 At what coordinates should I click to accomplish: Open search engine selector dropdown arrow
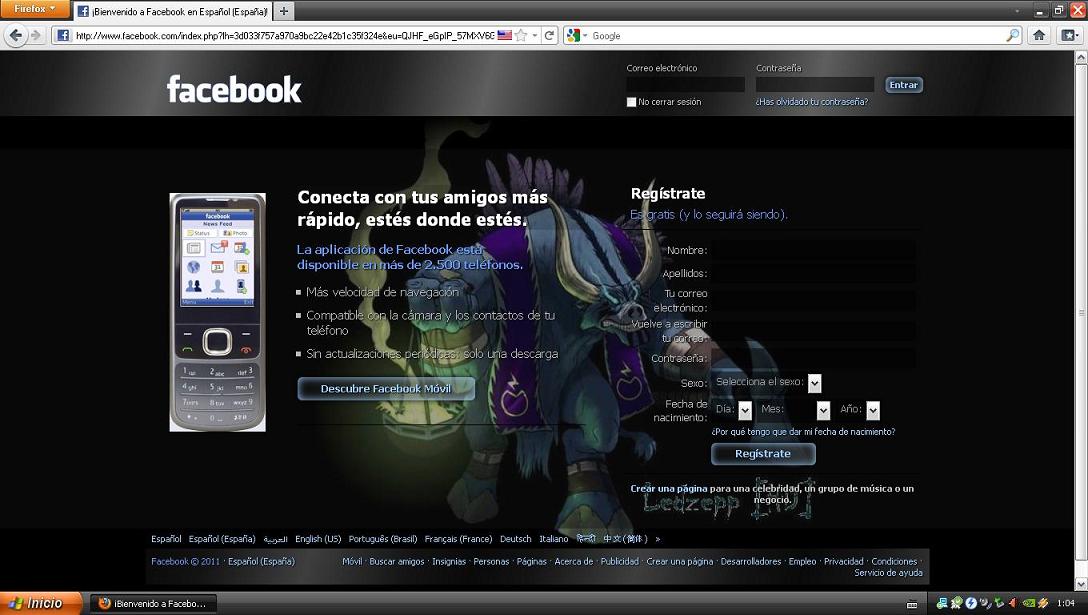point(585,35)
